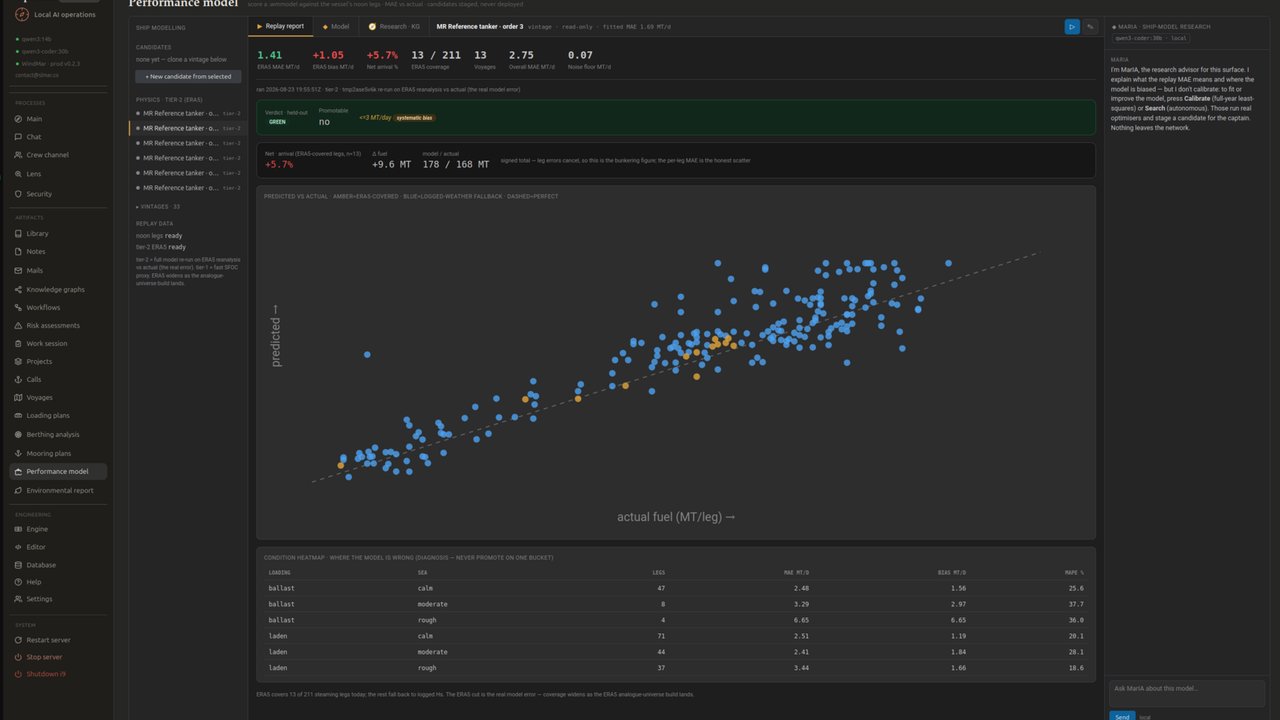Open the Engine icon
The width and height of the screenshot is (1280, 720).
[x=18, y=529]
